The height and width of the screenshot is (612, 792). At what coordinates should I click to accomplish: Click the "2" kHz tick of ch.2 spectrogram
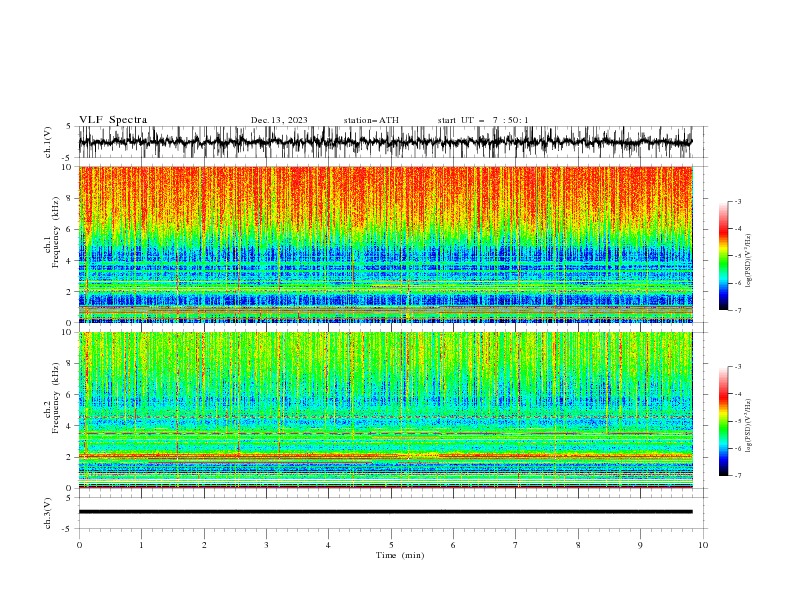(70, 457)
